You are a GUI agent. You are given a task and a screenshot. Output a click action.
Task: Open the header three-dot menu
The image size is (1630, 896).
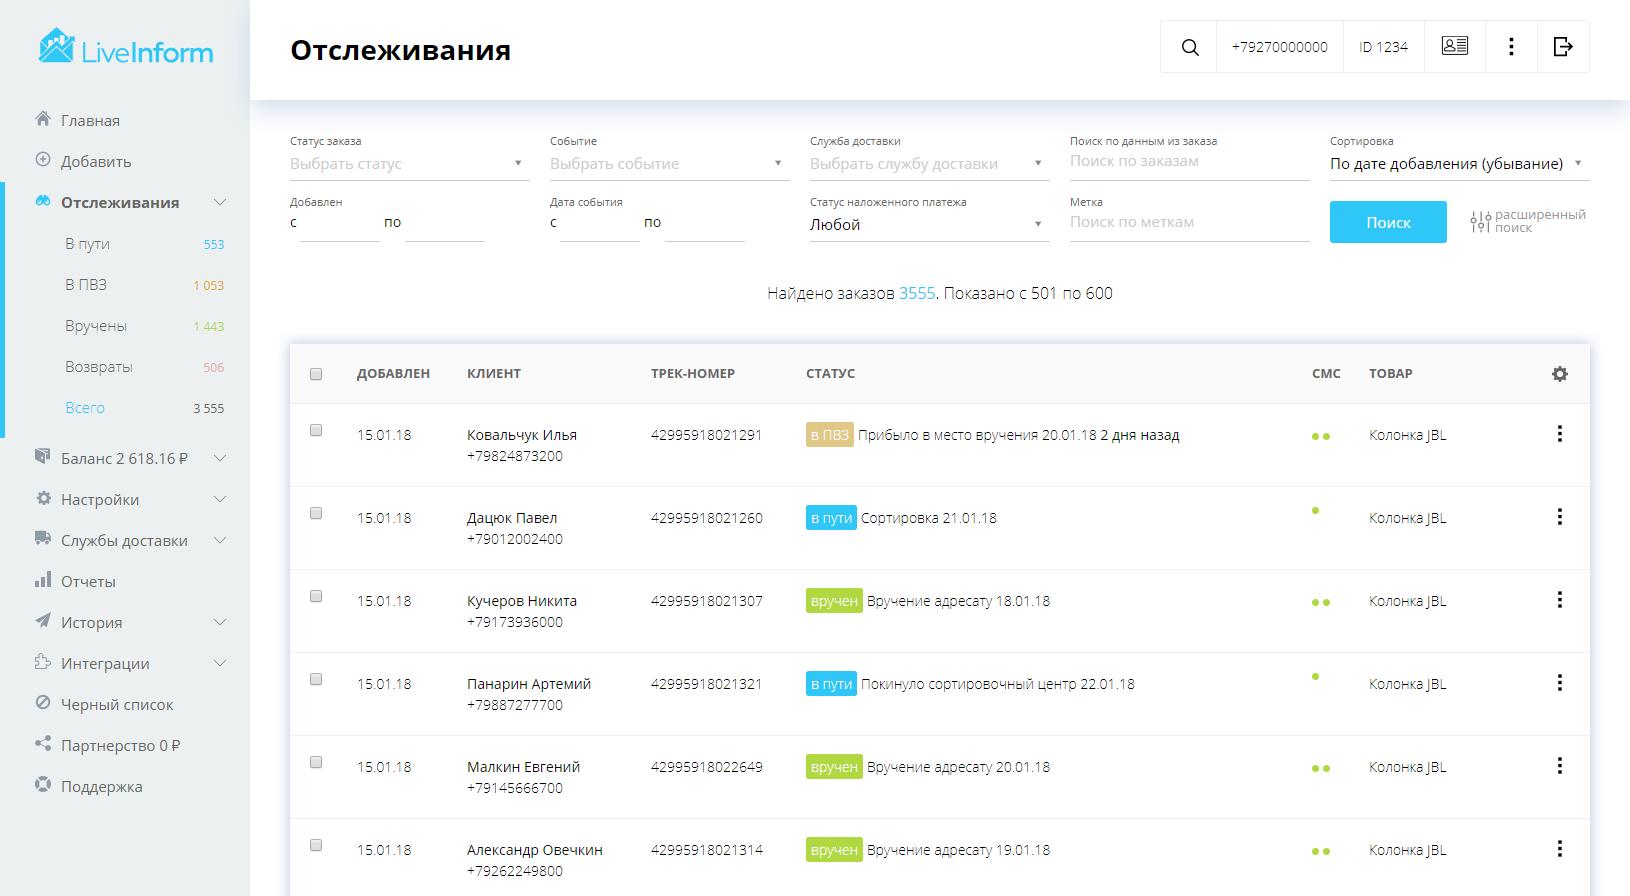coord(1511,46)
